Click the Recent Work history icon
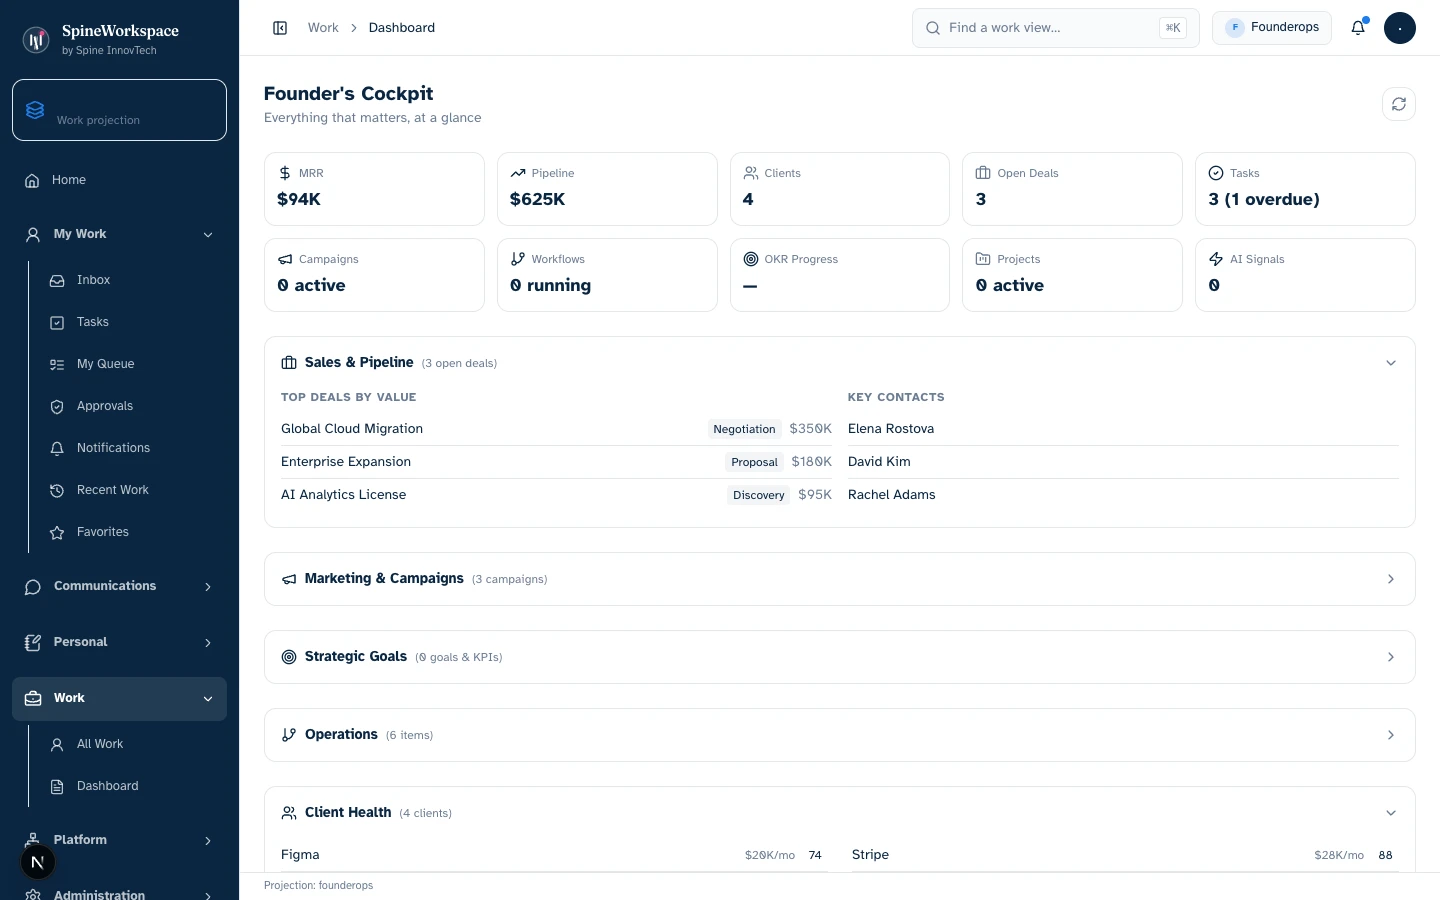 [x=57, y=491]
